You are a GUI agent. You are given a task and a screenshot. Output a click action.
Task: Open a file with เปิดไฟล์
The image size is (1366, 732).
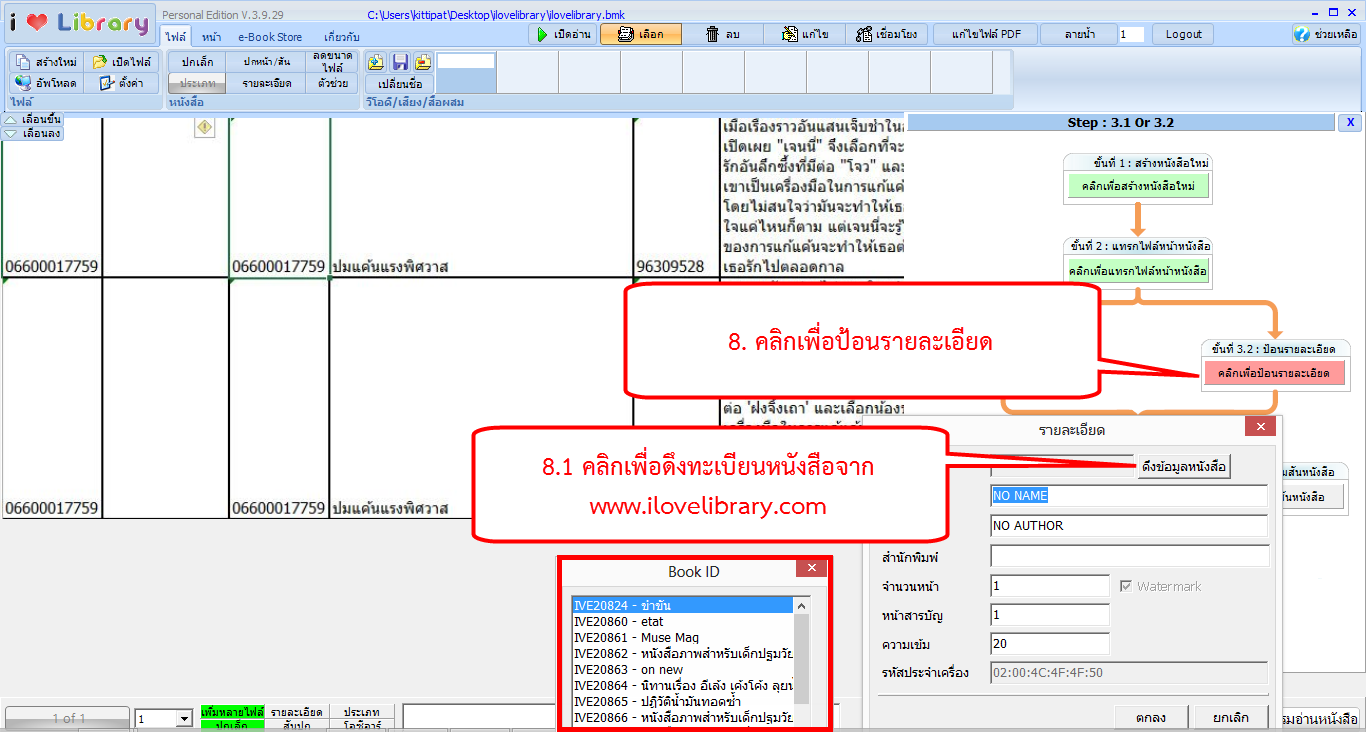(x=121, y=62)
